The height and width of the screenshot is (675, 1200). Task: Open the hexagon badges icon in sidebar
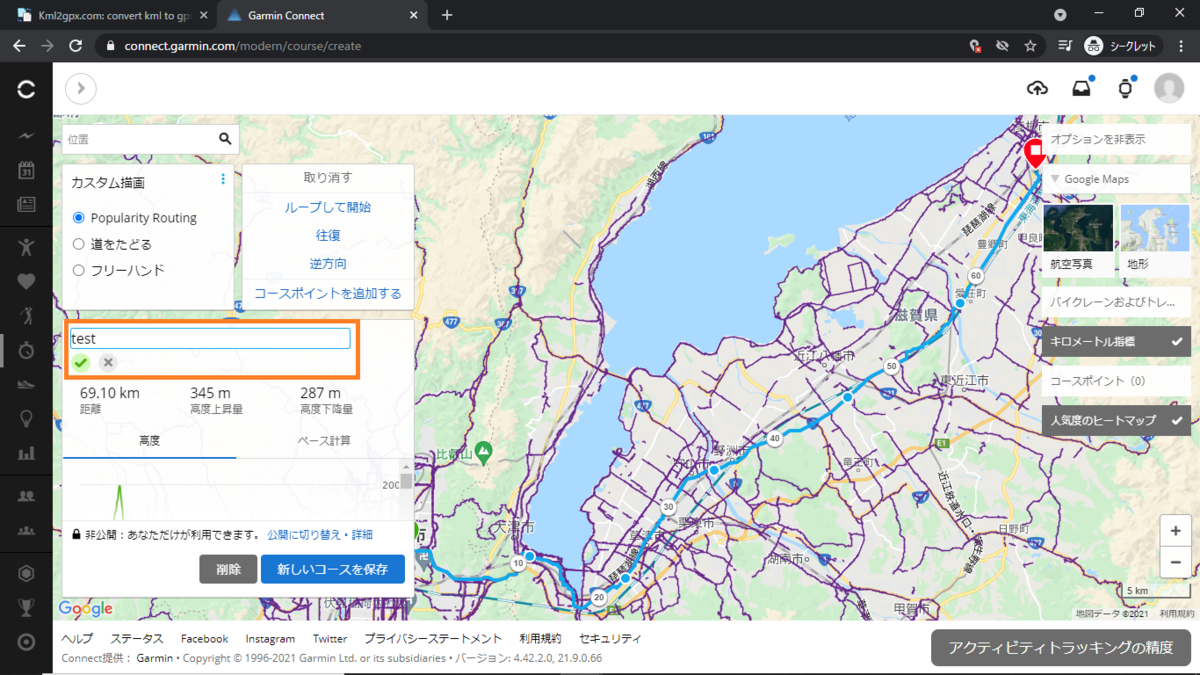pos(26,573)
